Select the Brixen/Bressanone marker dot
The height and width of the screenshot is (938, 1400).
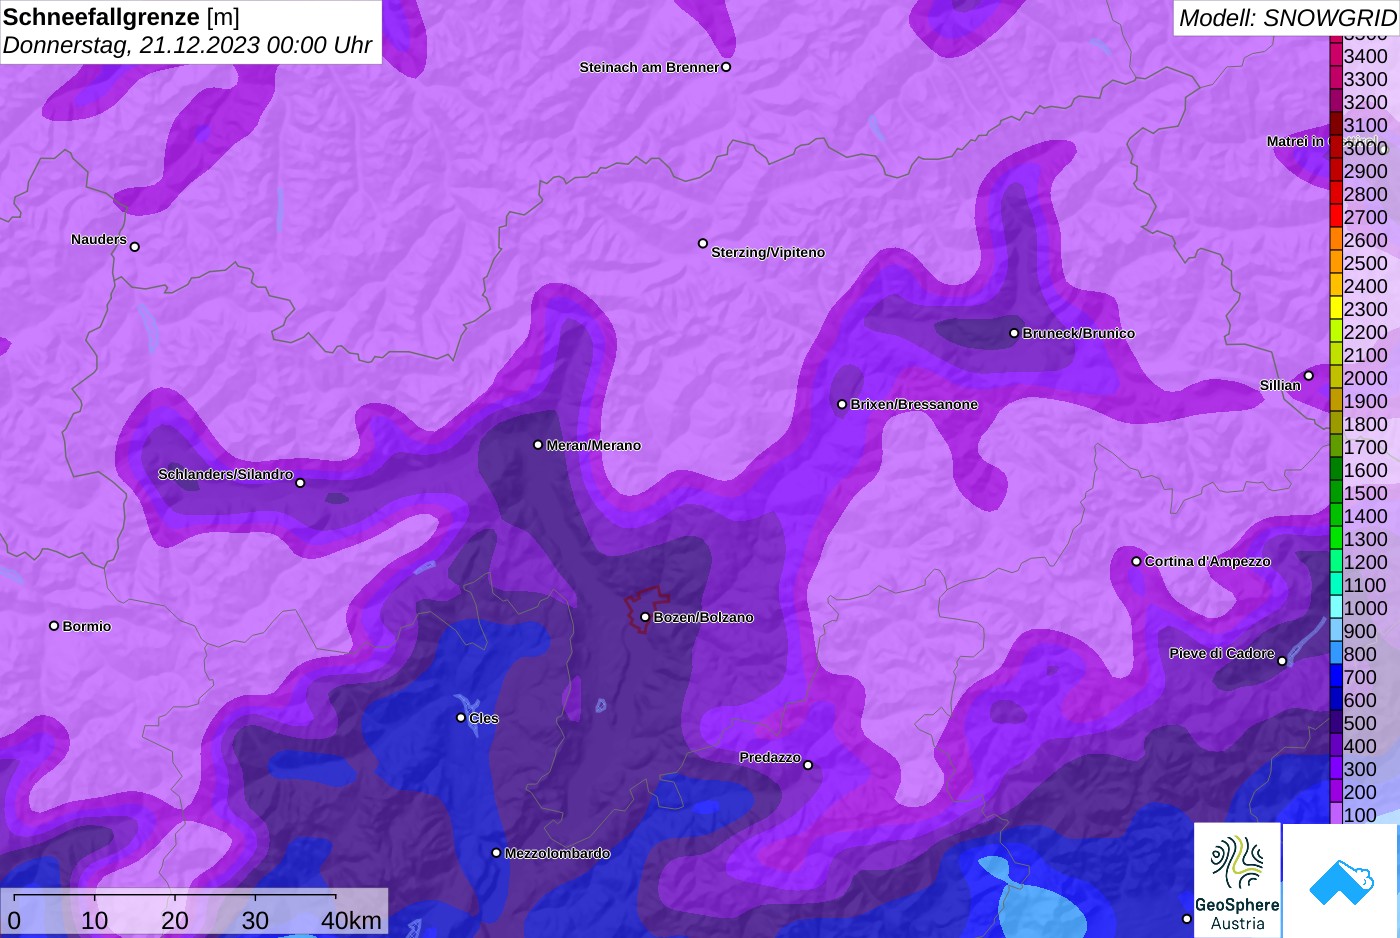(842, 404)
